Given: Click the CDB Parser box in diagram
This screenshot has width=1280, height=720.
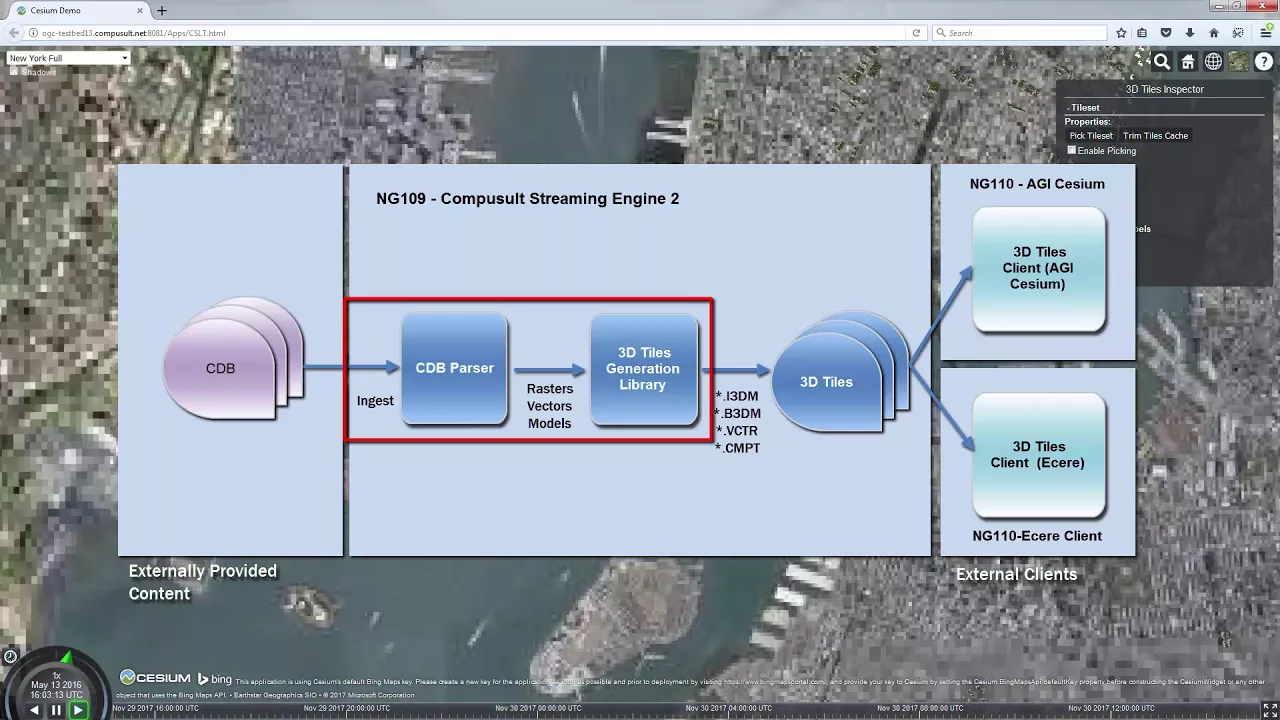Looking at the screenshot, I should click(x=455, y=368).
